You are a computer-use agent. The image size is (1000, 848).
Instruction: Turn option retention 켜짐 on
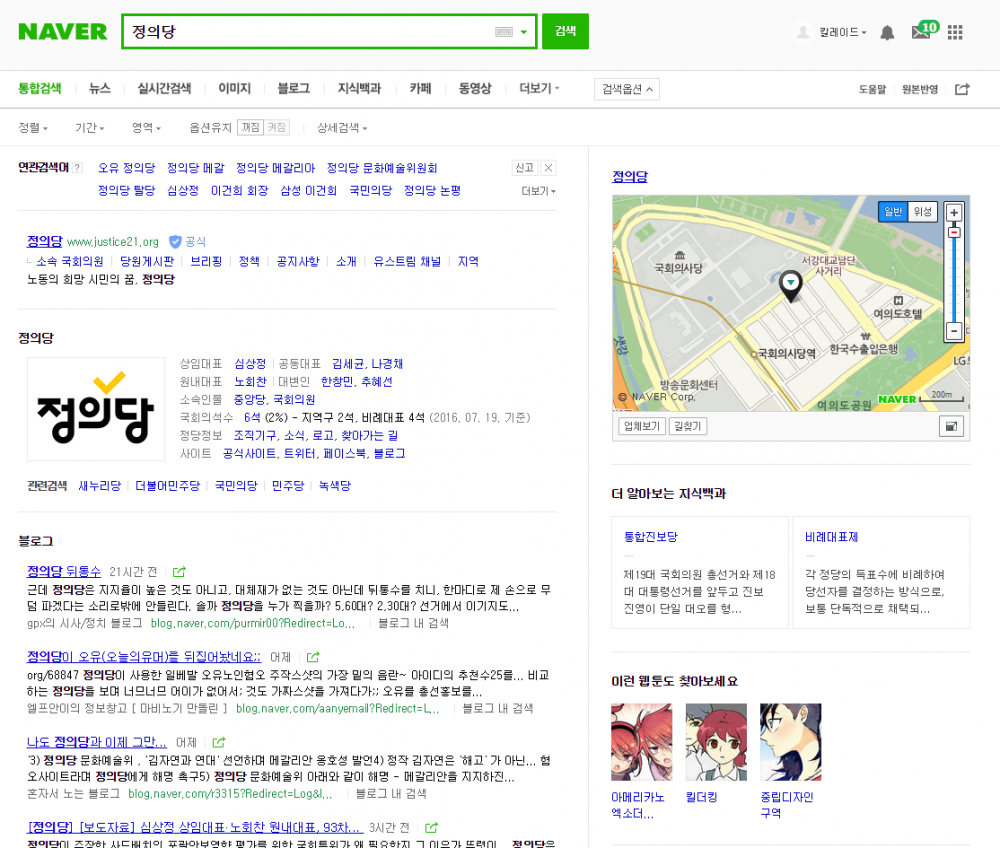pos(276,128)
